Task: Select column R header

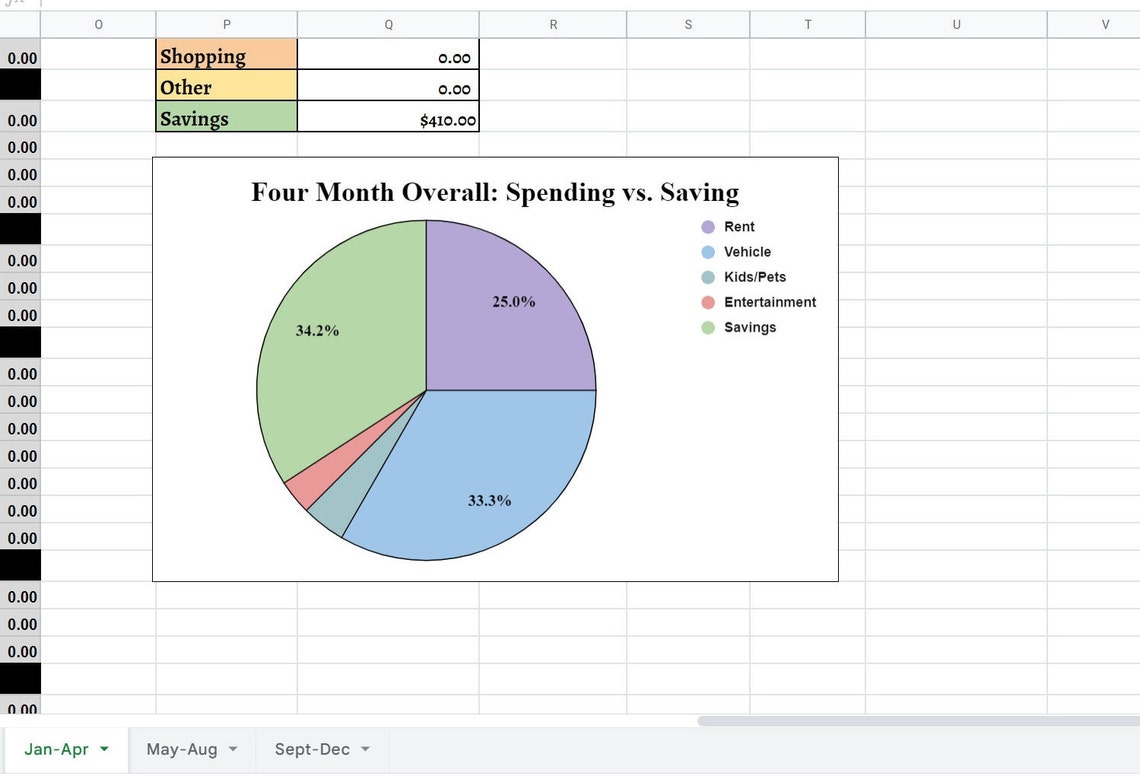Action: (553, 25)
